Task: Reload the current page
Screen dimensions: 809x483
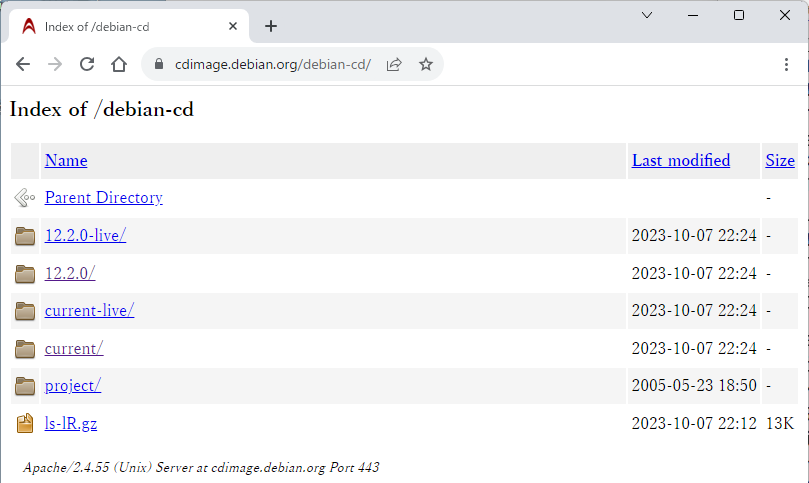Action: coord(87,65)
